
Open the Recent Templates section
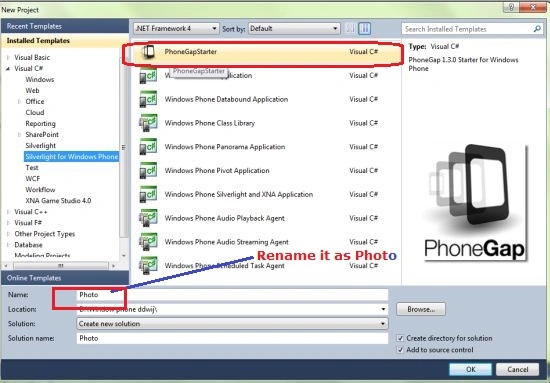point(65,26)
